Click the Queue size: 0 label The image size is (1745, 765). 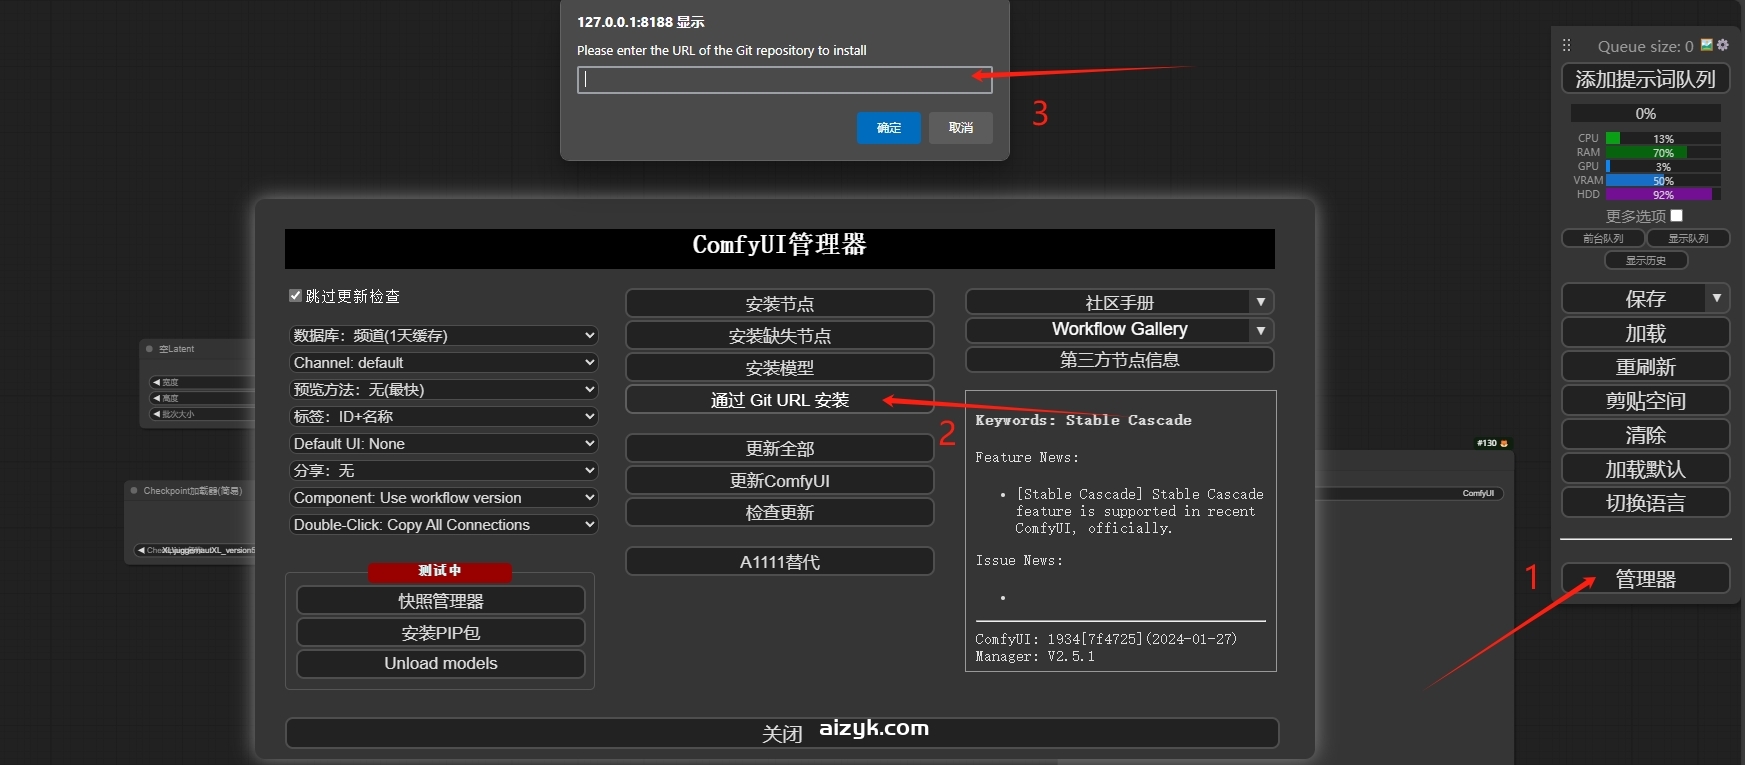1645,46
